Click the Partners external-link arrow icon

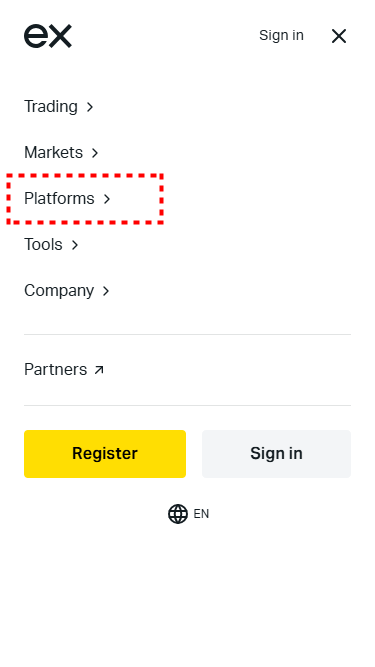[99, 370]
